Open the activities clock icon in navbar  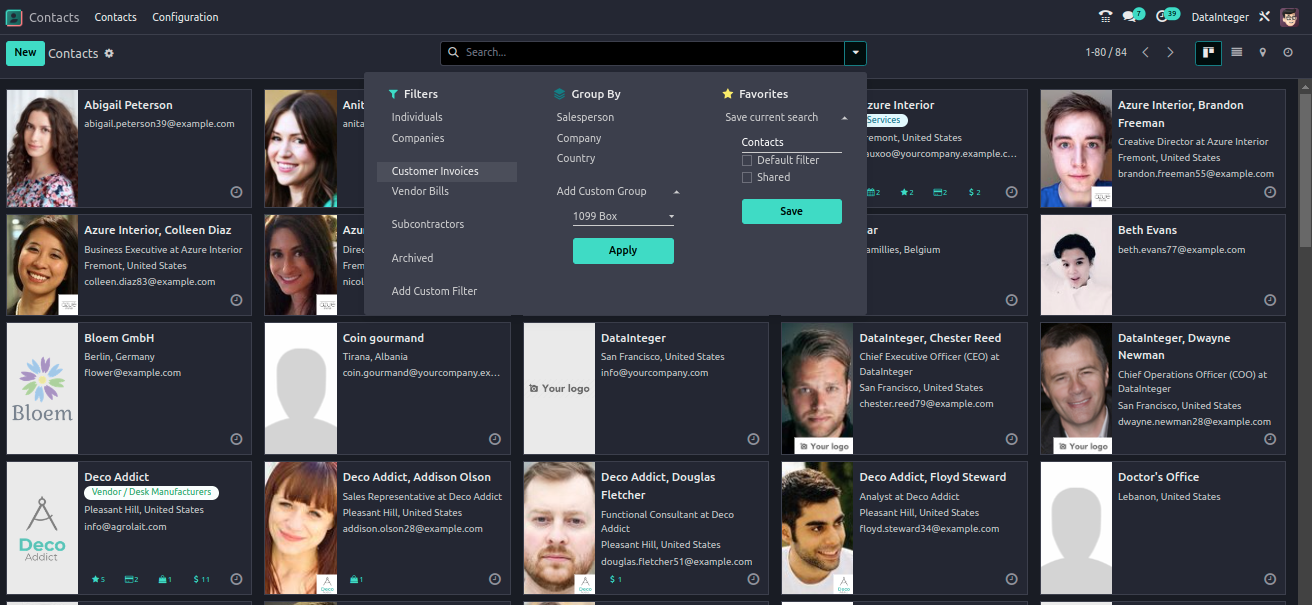1162,17
